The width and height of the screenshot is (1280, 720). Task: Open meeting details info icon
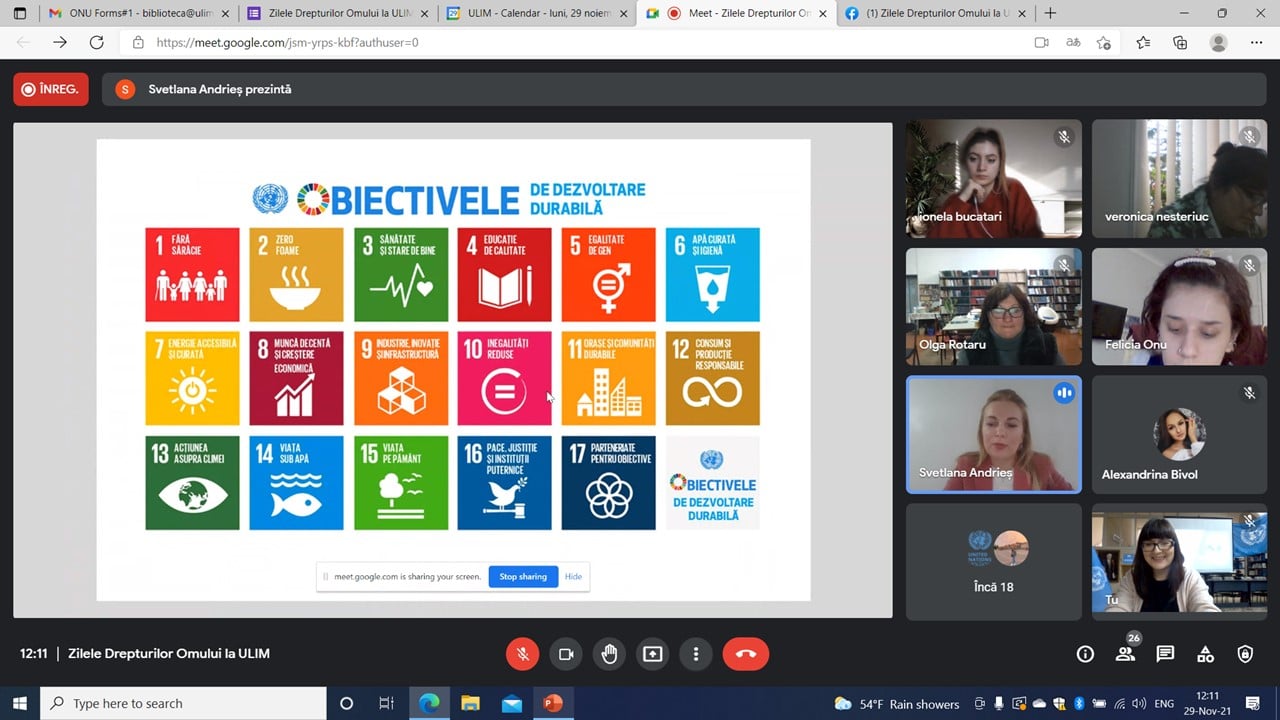(x=1085, y=654)
